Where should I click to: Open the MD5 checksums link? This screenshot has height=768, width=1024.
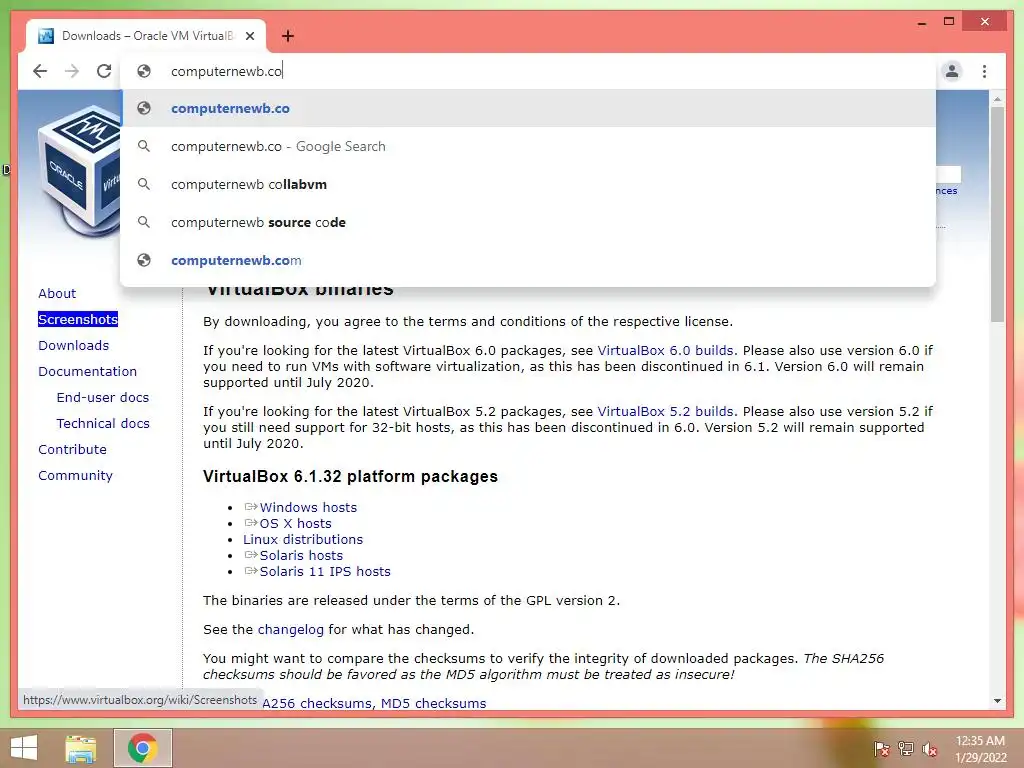pos(434,703)
